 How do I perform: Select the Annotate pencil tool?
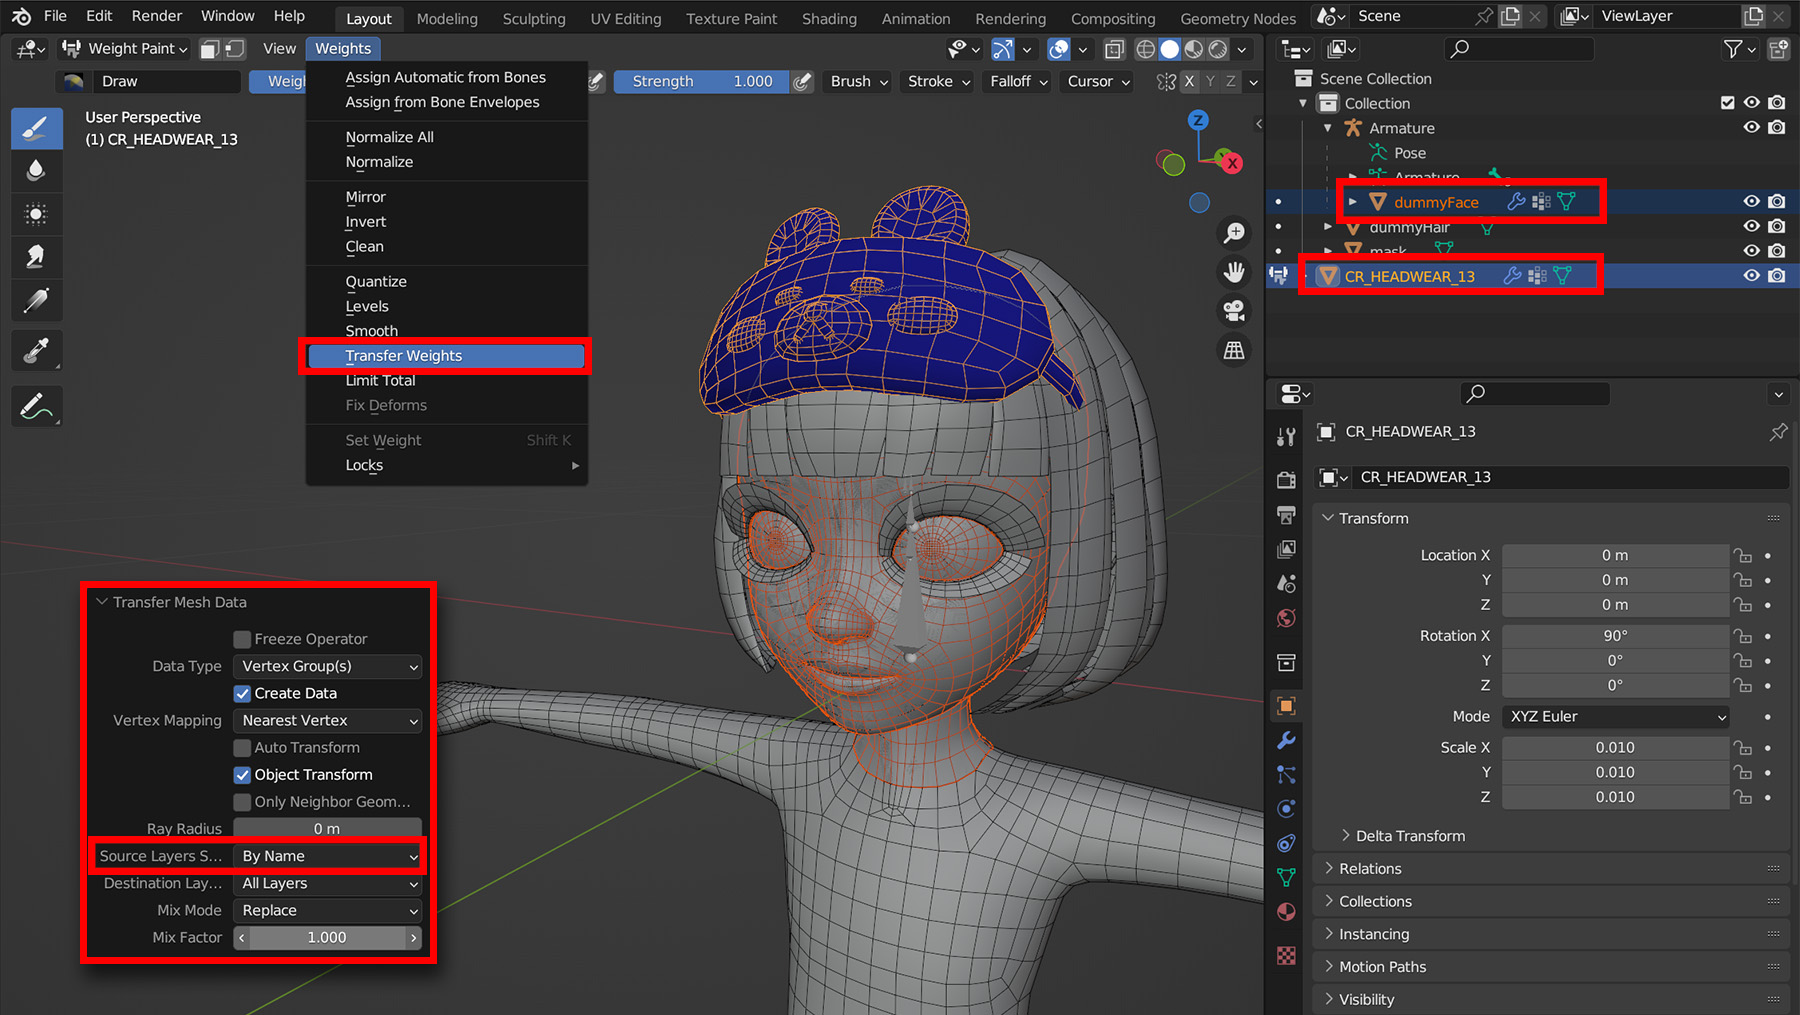36,407
